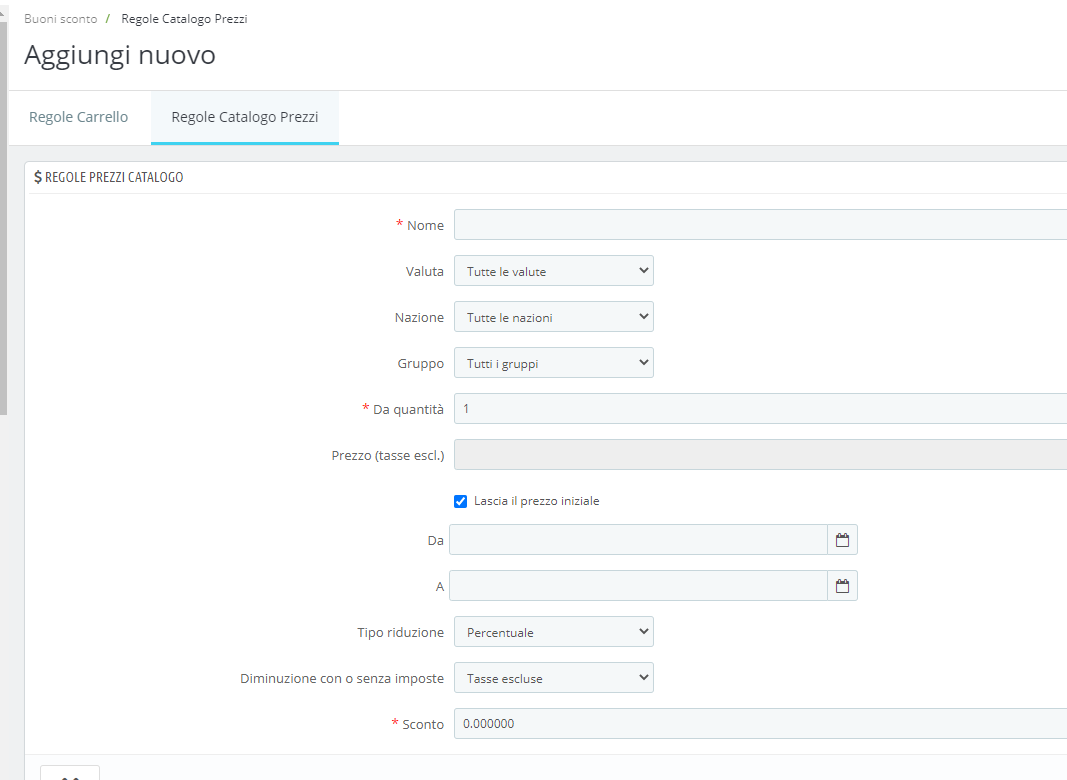Open the Tipo riduzione dropdown
The height and width of the screenshot is (780, 1067).
[554, 632]
